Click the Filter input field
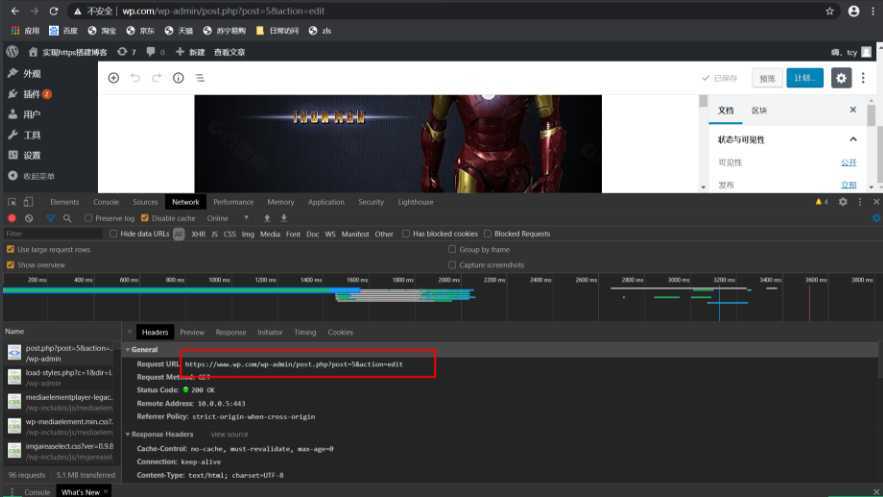This screenshot has height=497, width=883. click(53, 234)
